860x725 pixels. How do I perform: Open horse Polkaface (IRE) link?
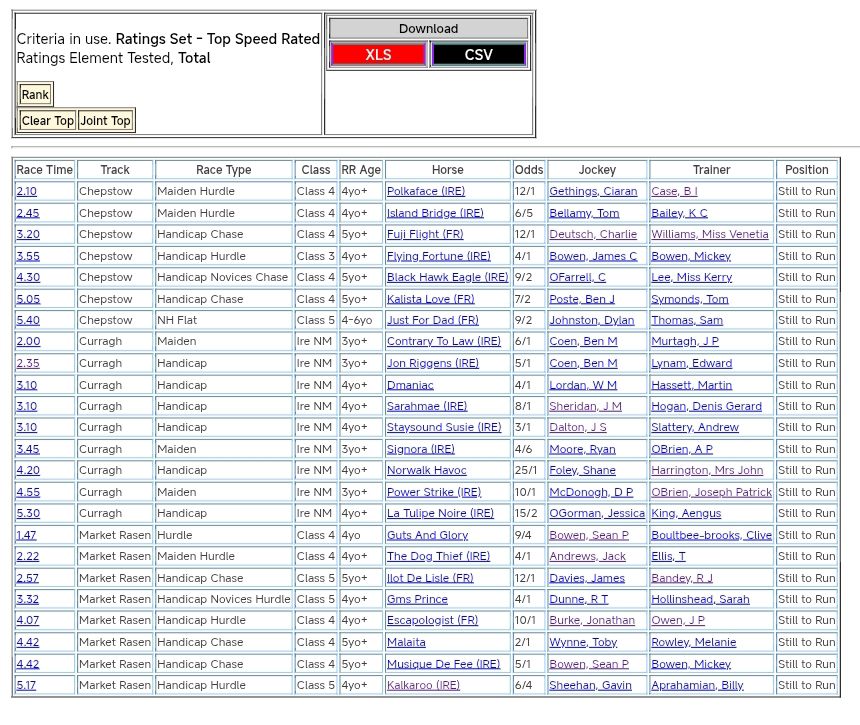click(x=426, y=191)
